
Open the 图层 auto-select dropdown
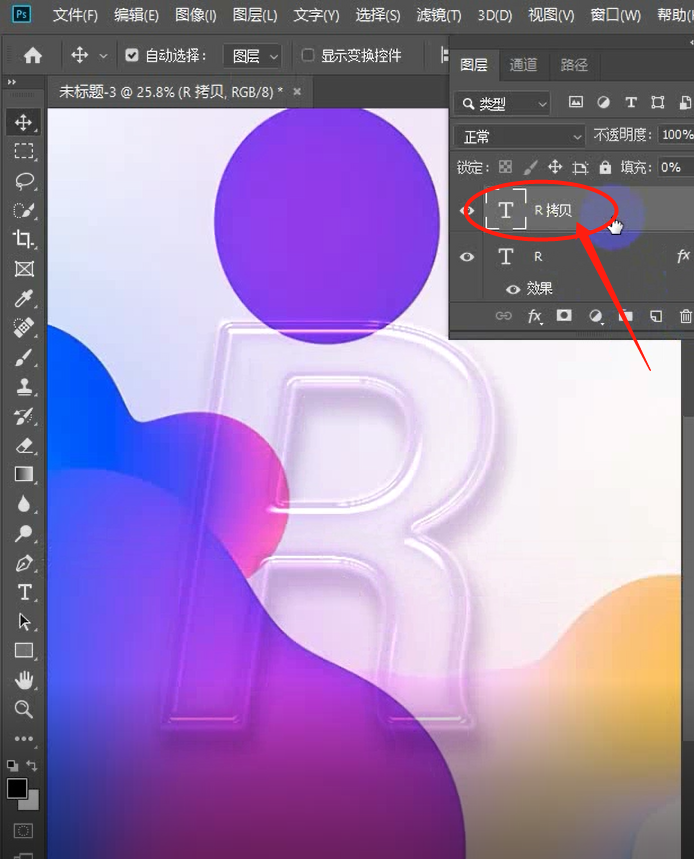253,56
